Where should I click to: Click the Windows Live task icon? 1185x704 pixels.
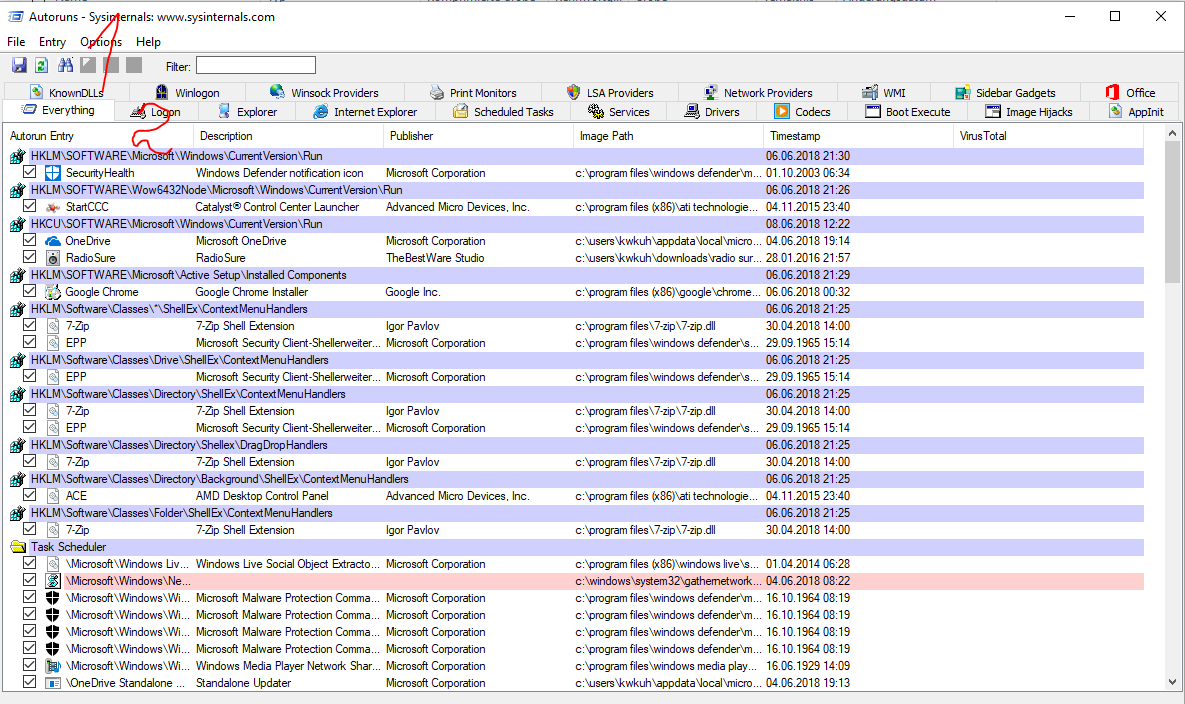53,564
